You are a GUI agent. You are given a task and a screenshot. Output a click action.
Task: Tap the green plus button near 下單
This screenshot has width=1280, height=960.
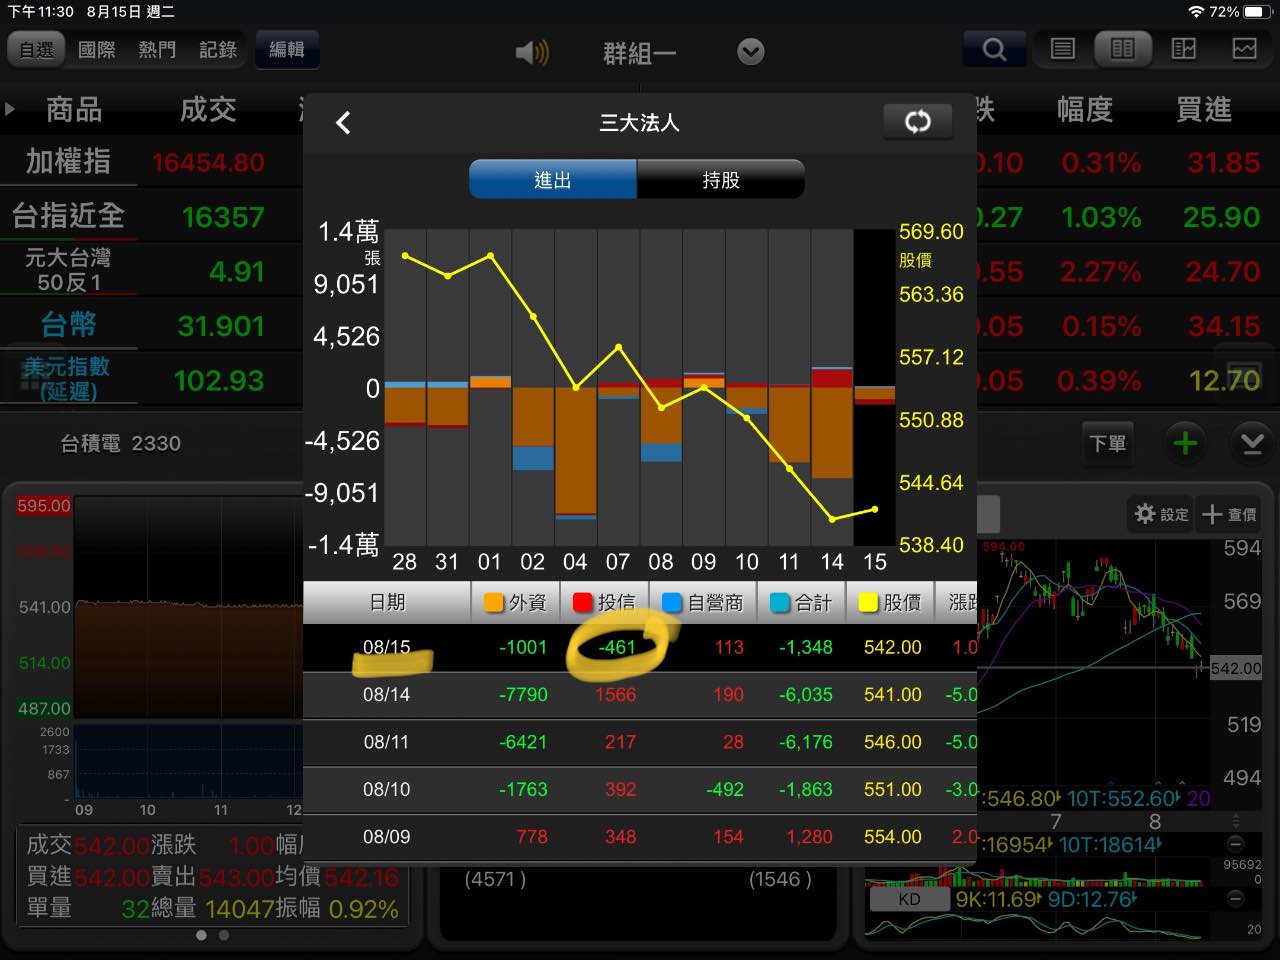pos(1184,444)
